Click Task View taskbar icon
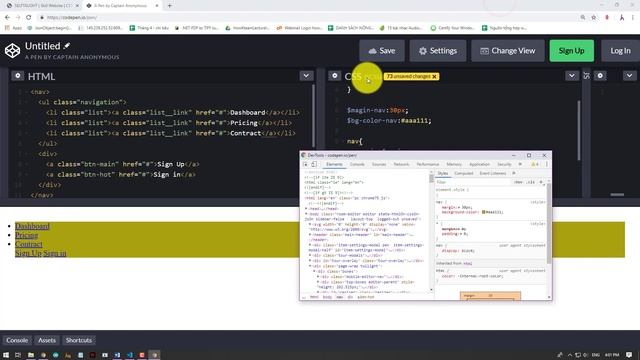 (x=18, y=355)
